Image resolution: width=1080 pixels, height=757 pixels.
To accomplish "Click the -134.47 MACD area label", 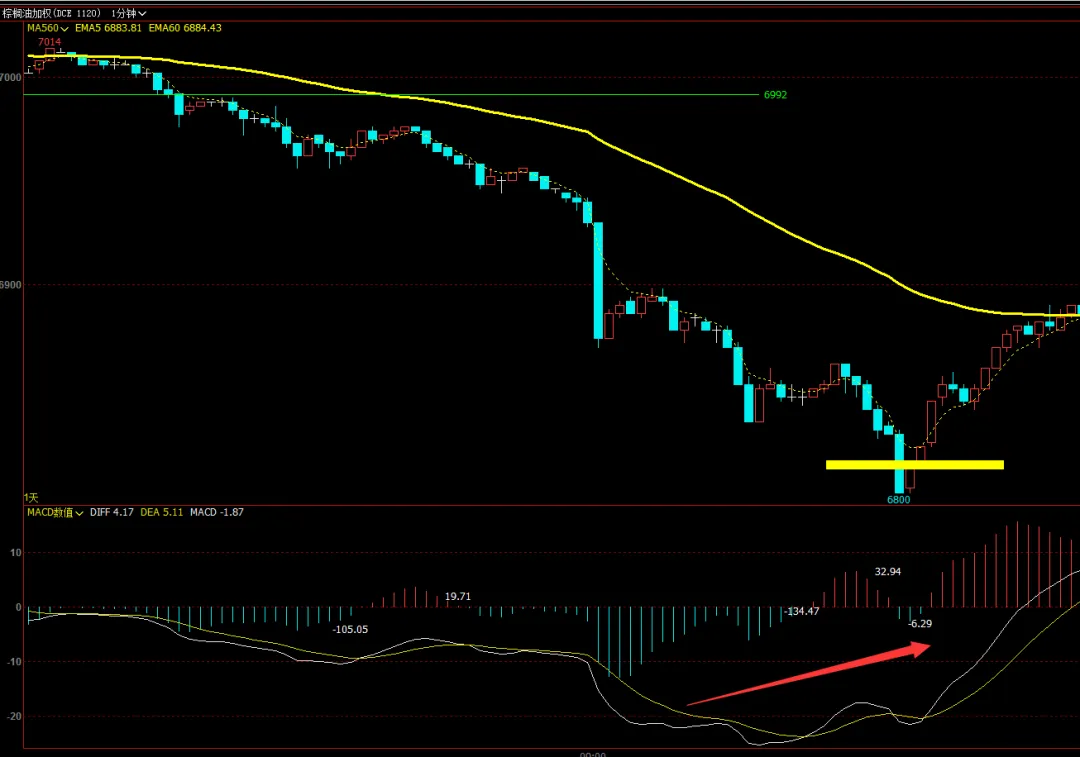I will tap(802, 612).
